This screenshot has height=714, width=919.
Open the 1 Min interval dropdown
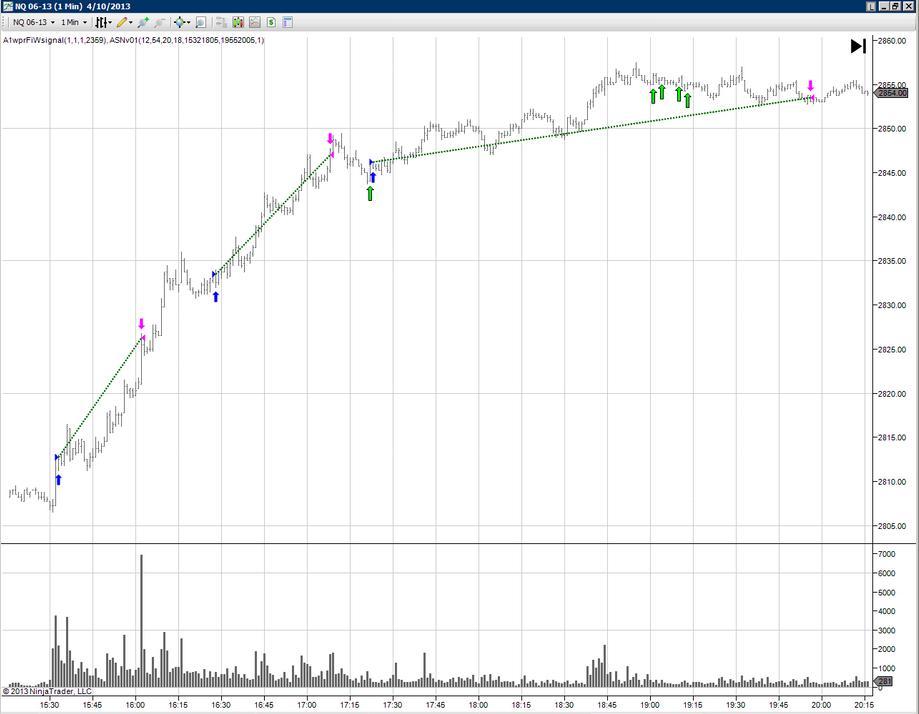pyautogui.click(x=74, y=22)
